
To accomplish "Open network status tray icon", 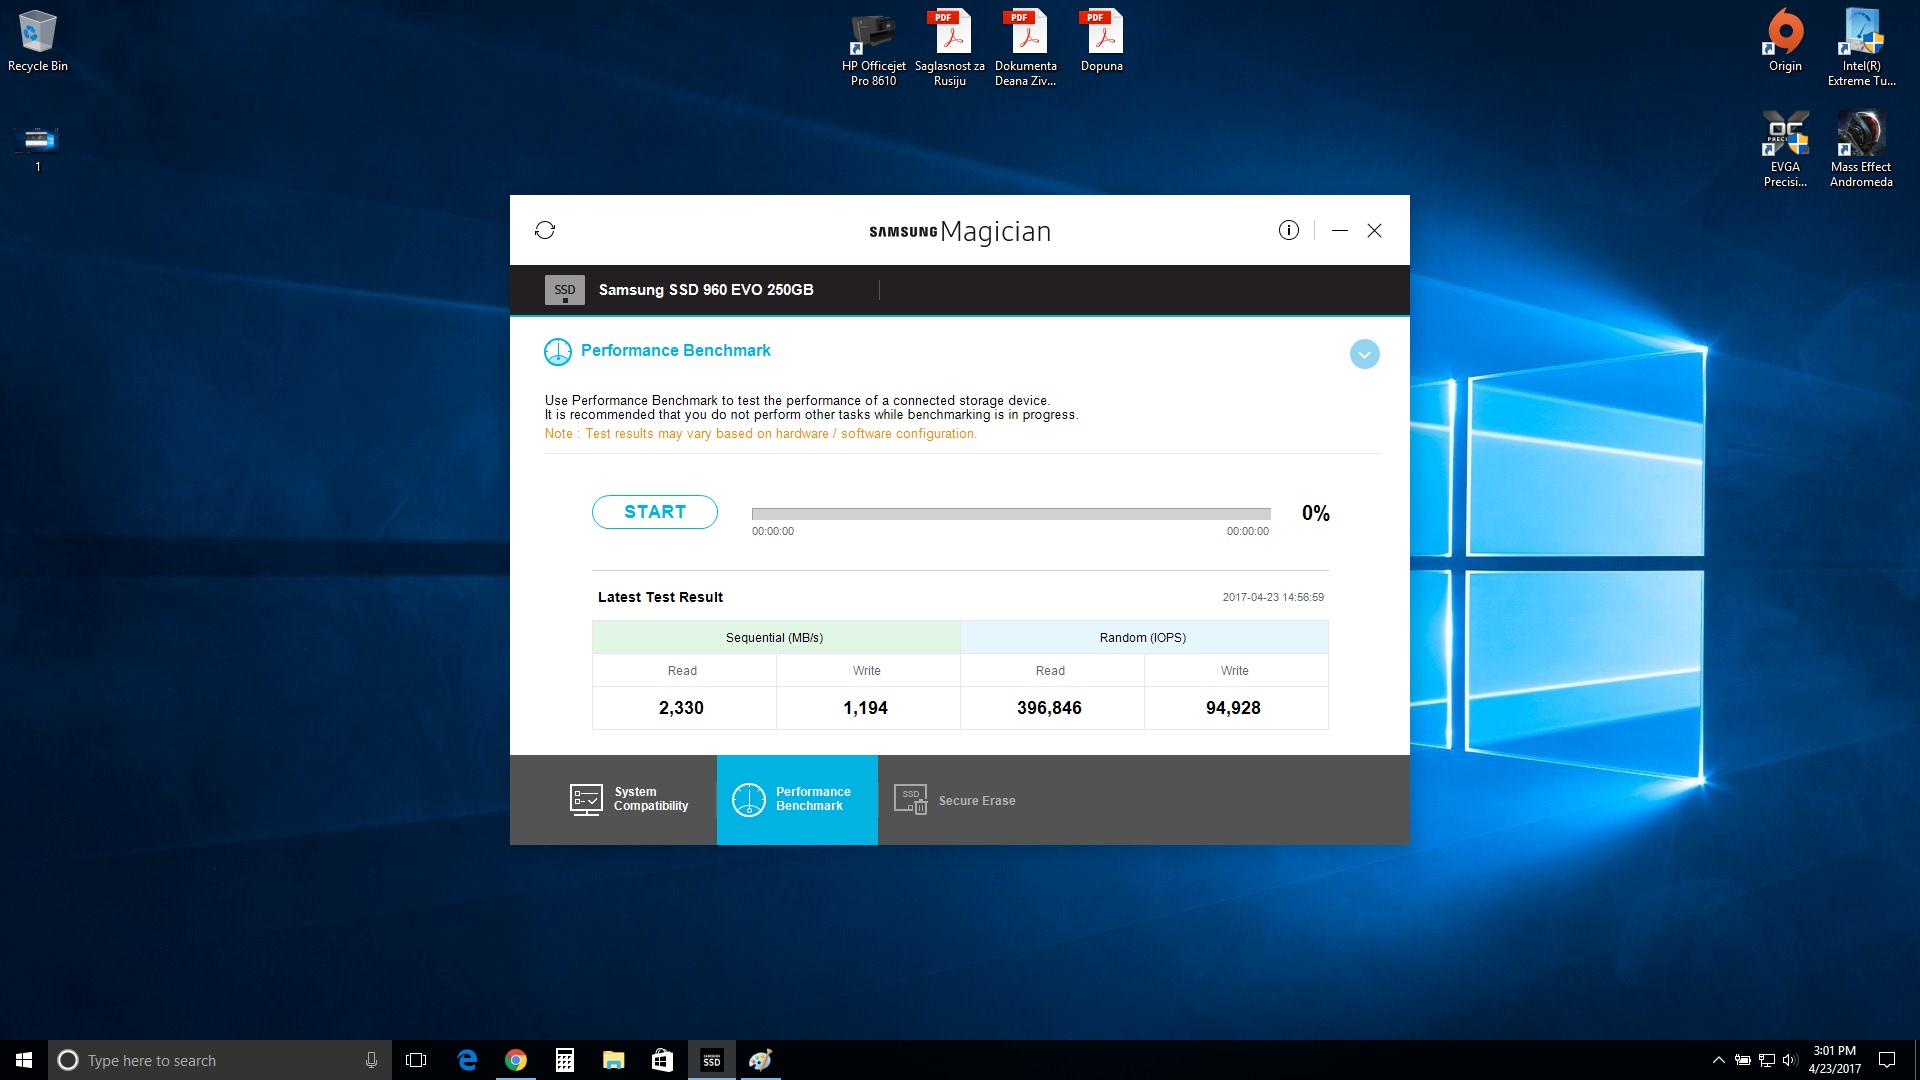I will tap(1767, 1060).
